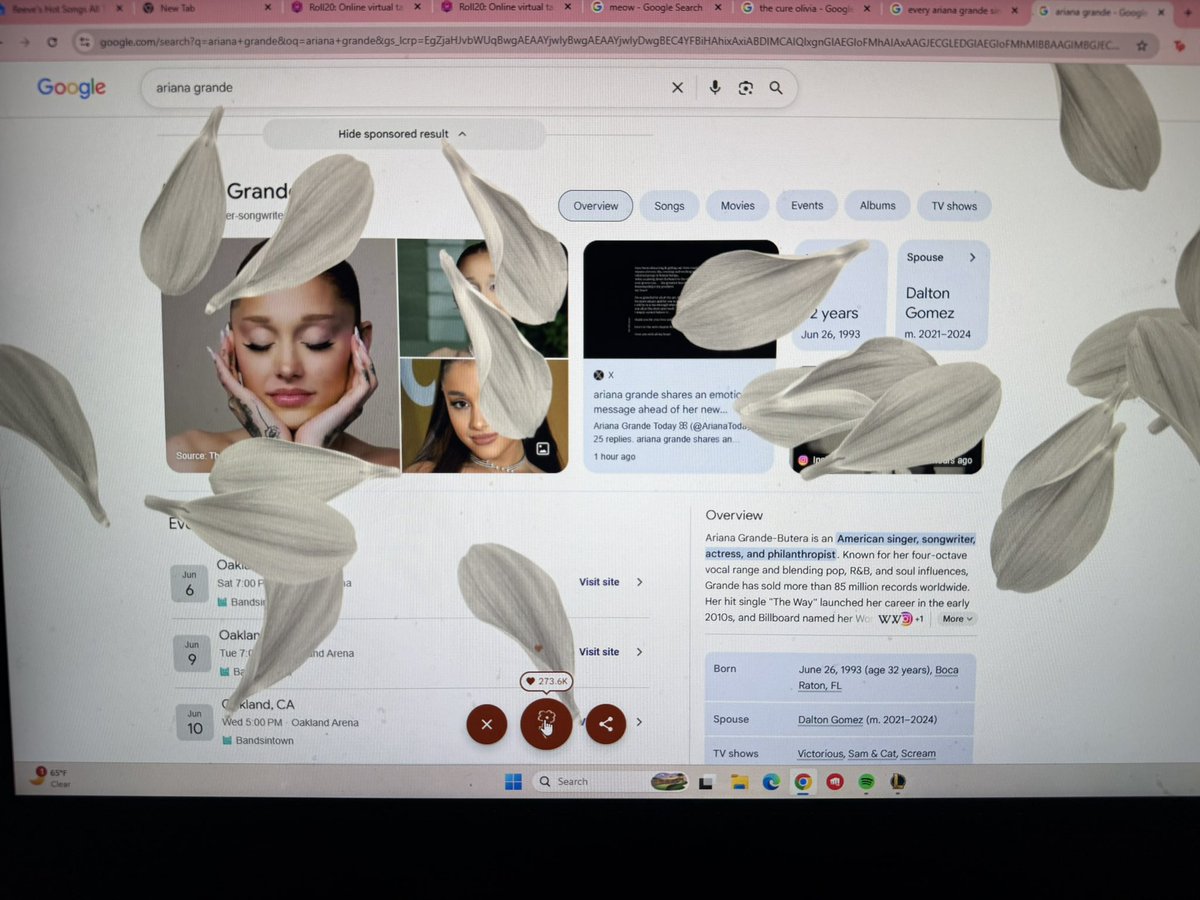Visit site for the Jun 9 event

pos(599,652)
